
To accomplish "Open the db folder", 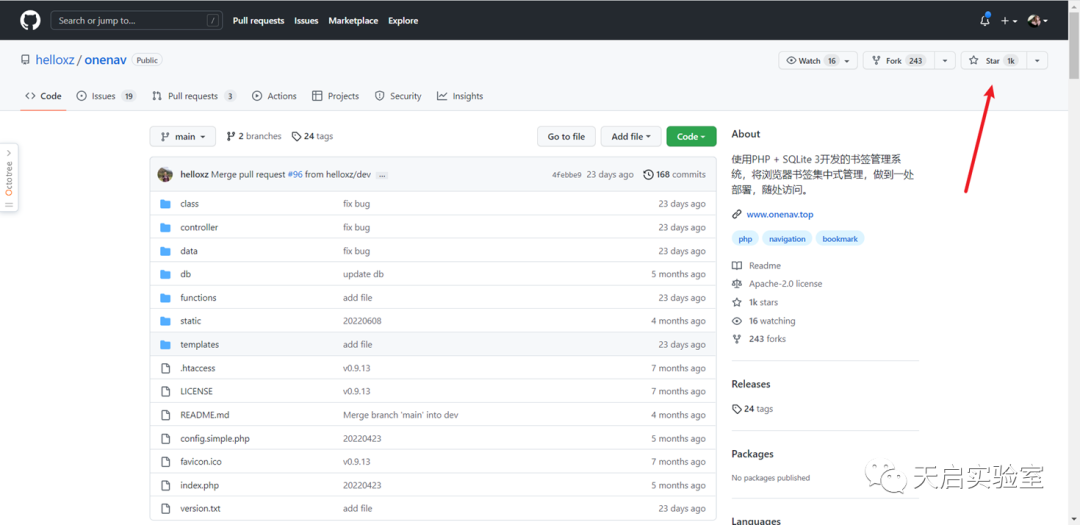I will pyautogui.click(x=185, y=274).
